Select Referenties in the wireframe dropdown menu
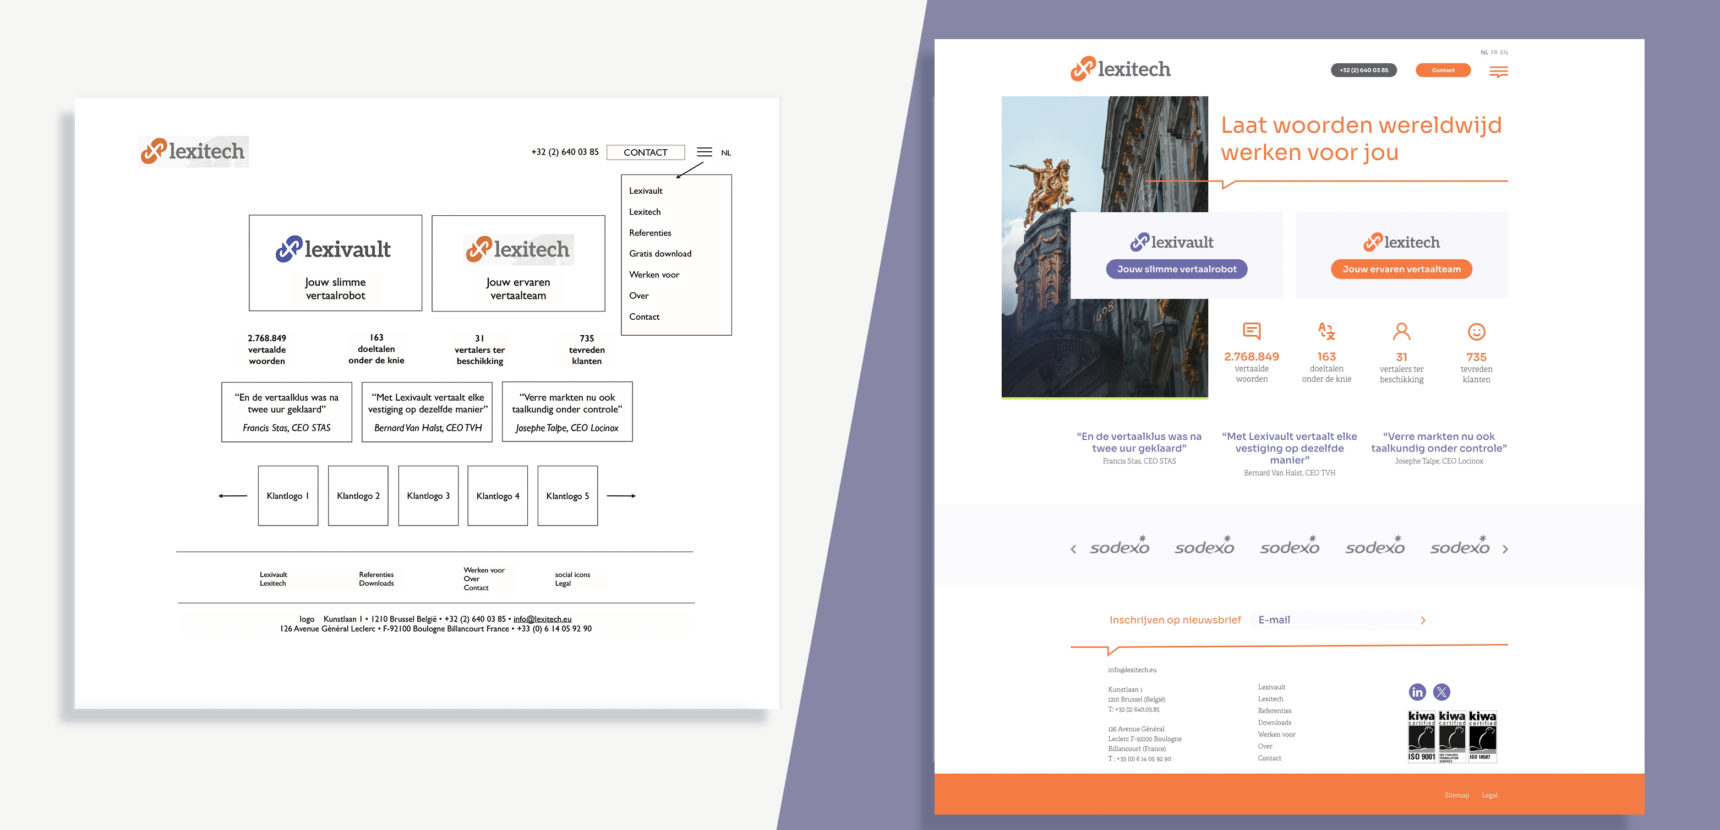Image resolution: width=1720 pixels, height=830 pixels. [x=650, y=233]
